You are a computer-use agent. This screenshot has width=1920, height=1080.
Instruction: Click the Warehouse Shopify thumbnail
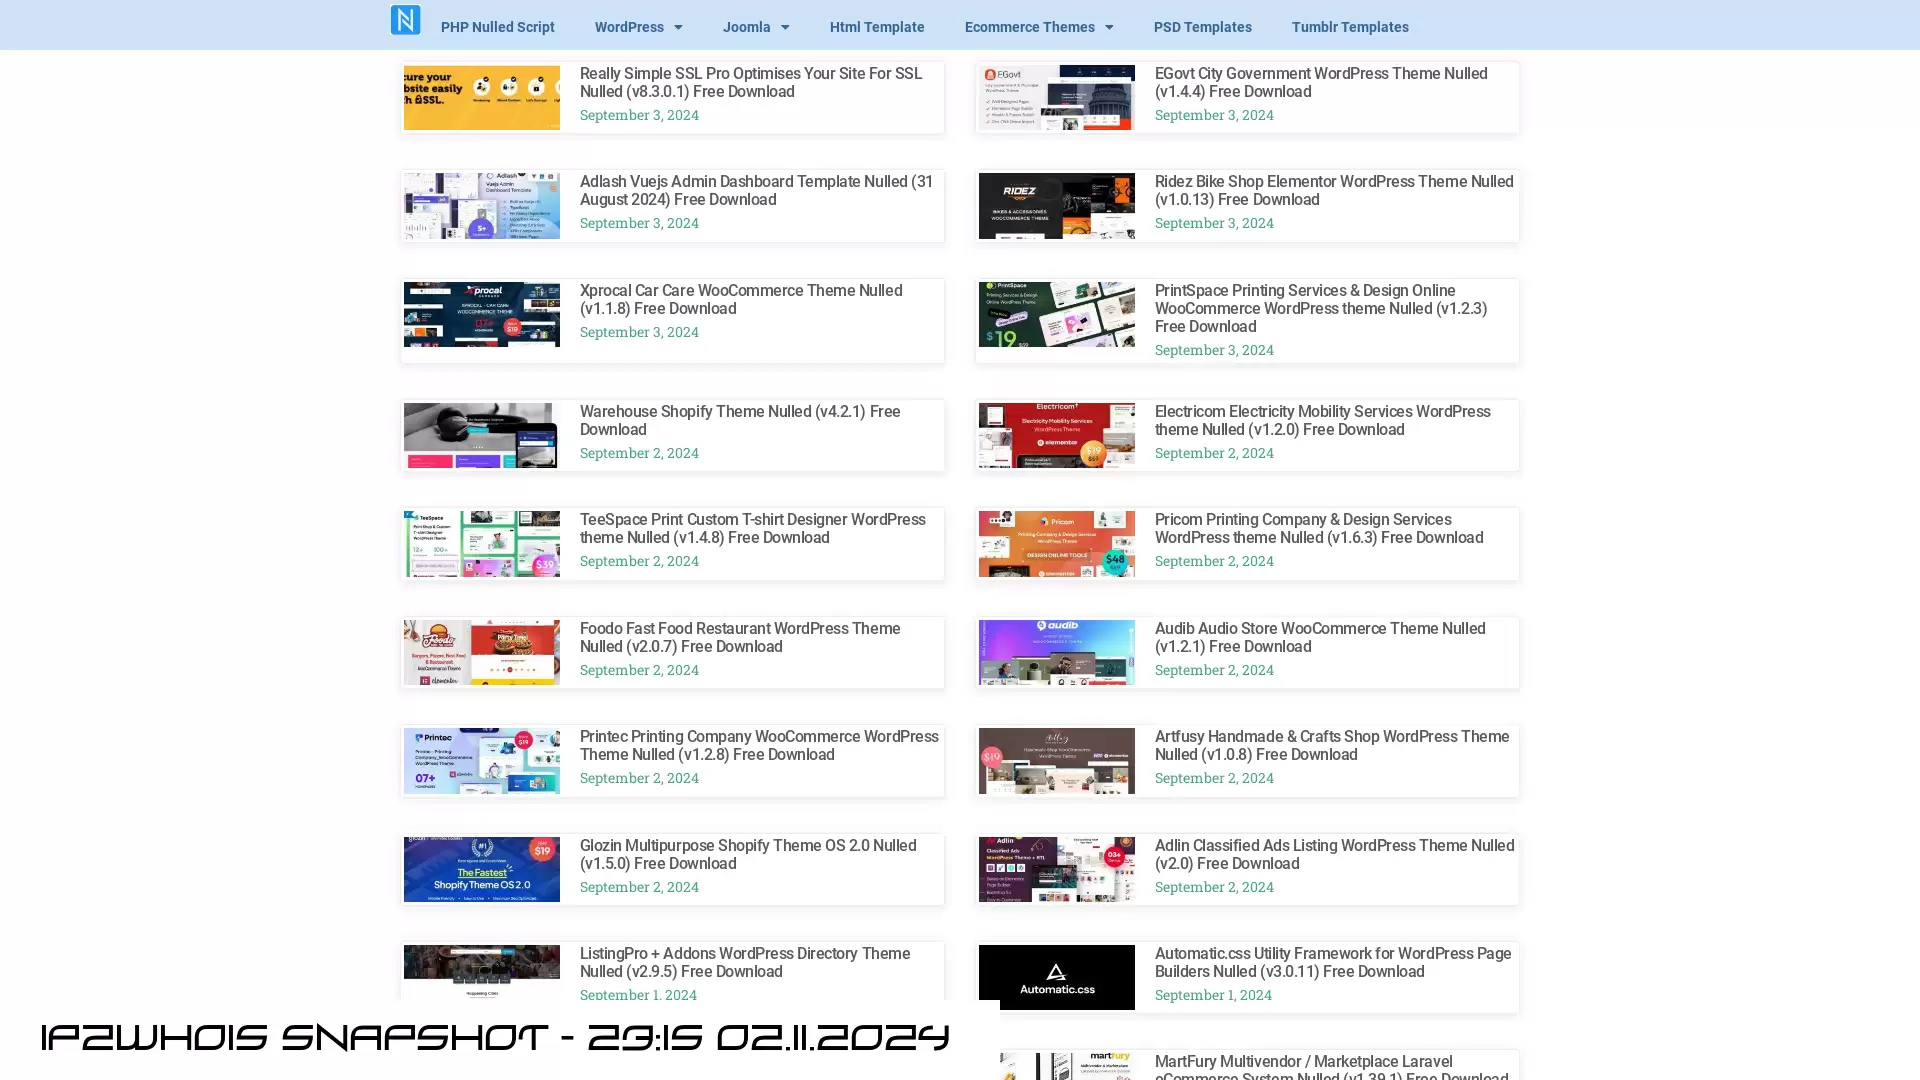click(482, 436)
